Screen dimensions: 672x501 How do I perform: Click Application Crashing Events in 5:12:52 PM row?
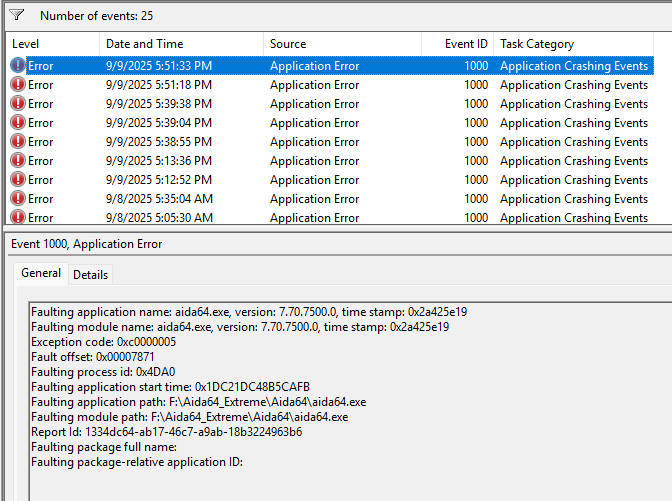coord(574,180)
